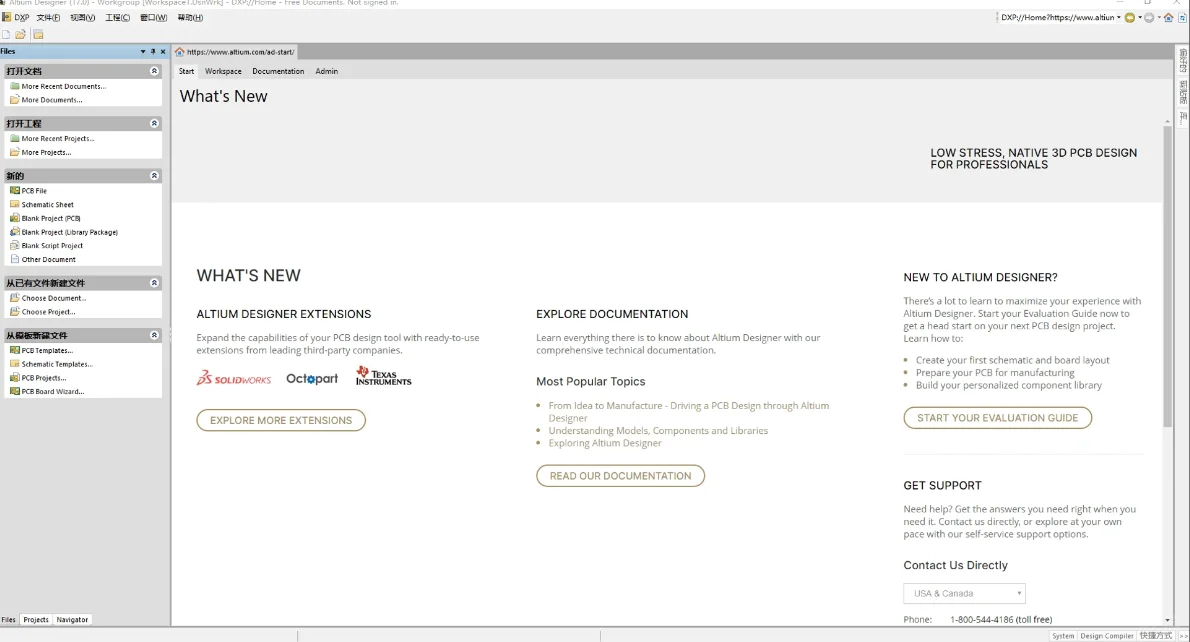Image resolution: width=1190 pixels, height=642 pixels.
Task: Switch to the Projects panel tab
Action: pyautogui.click(x=36, y=619)
